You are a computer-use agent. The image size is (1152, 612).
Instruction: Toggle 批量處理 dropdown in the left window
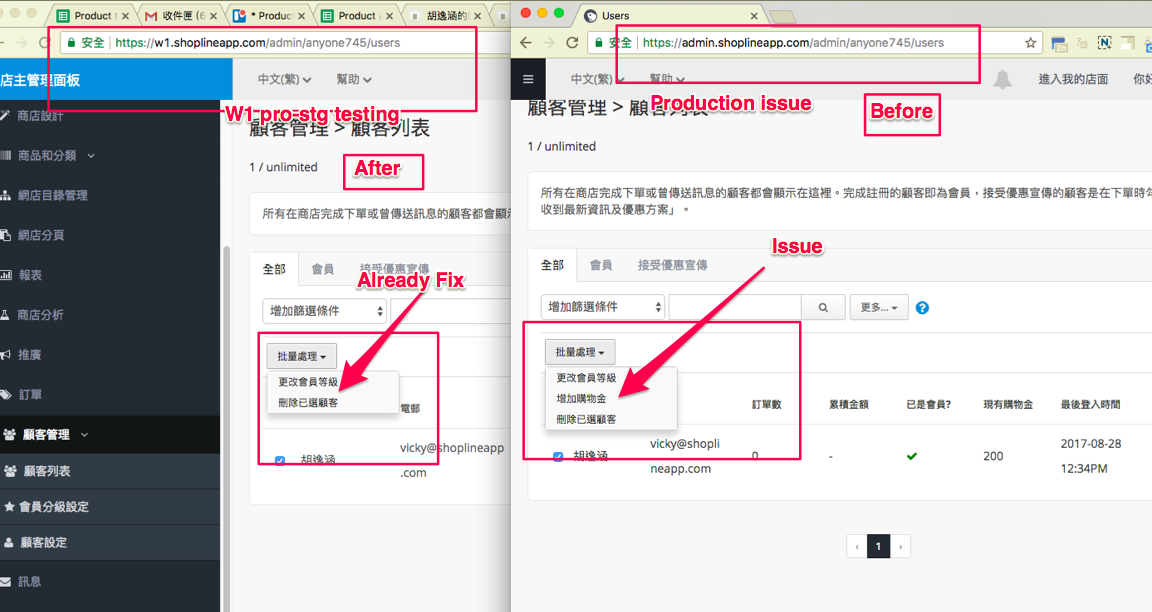pos(301,356)
